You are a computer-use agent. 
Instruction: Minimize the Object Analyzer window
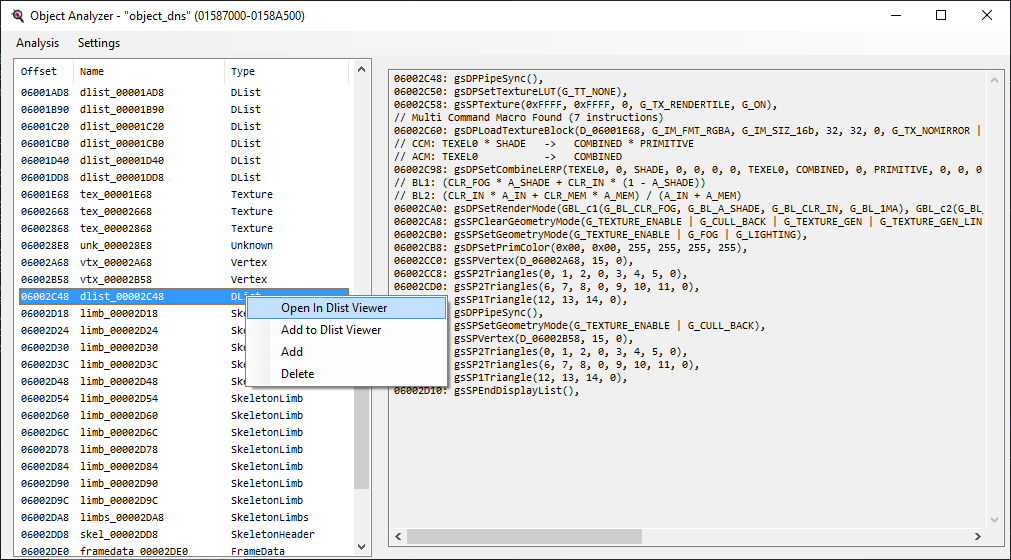[x=896, y=15]
